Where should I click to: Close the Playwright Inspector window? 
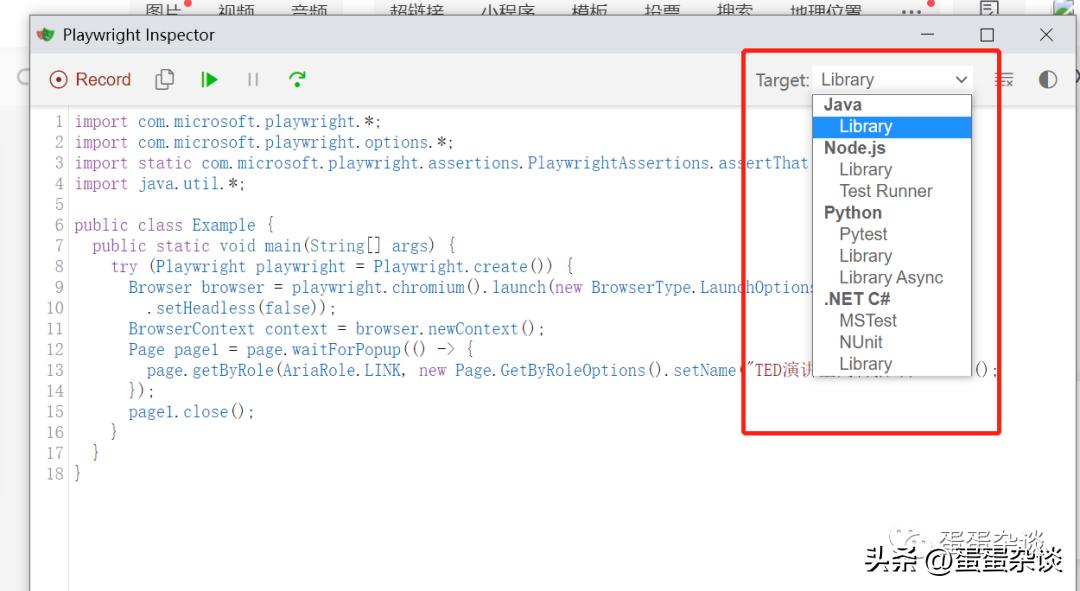(x=1046, y=34)
